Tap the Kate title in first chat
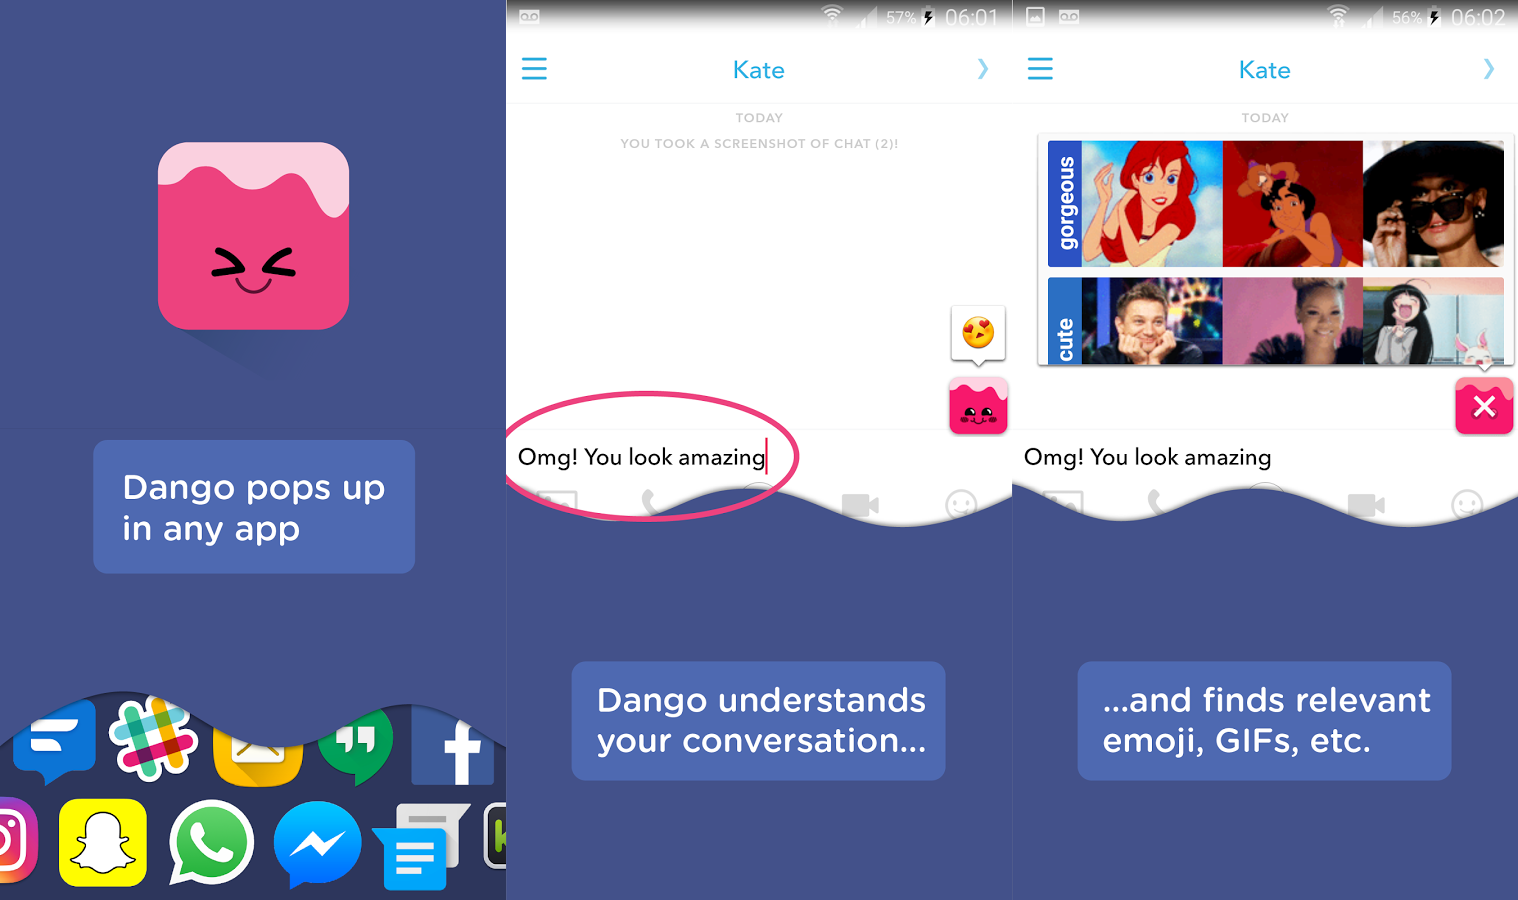1518x900 pixels. click(x=759, y=69)
